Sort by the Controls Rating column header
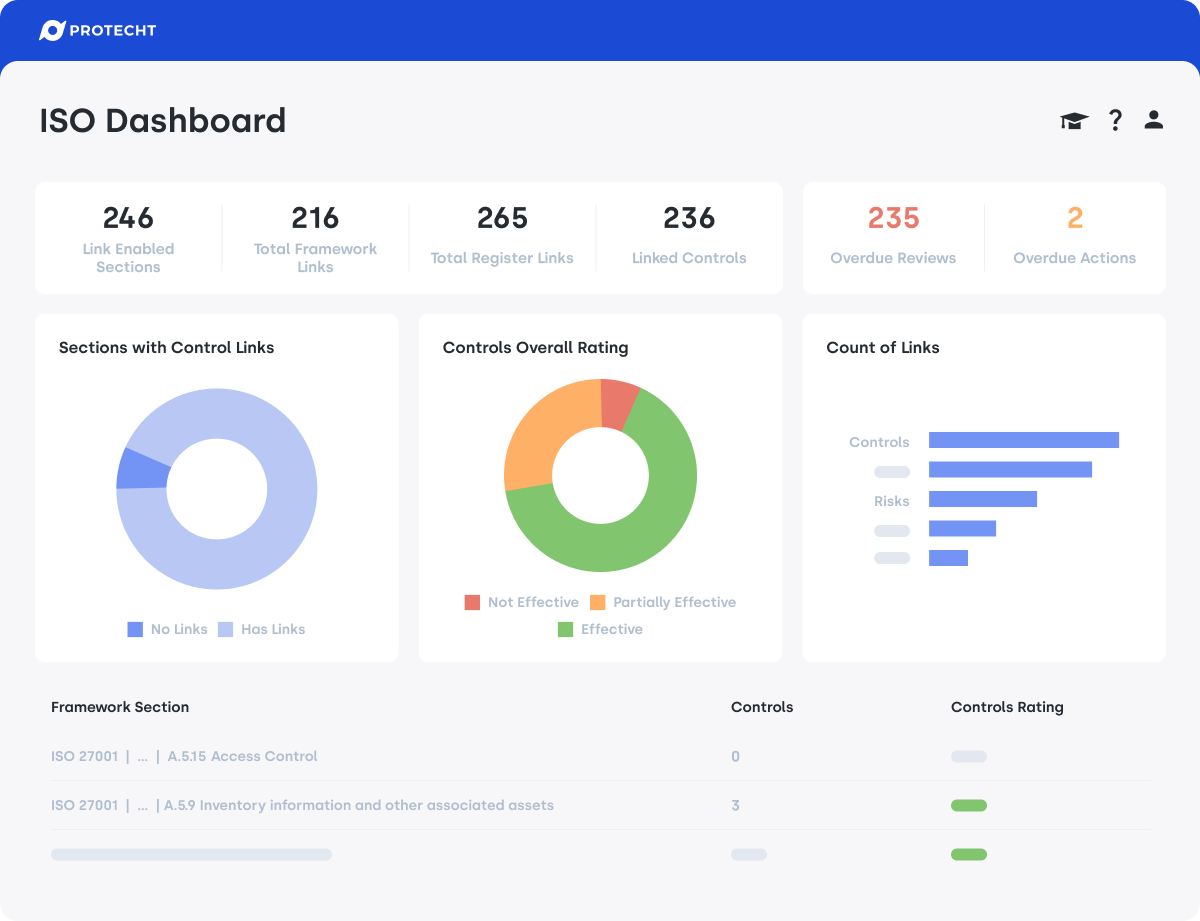Image resolution: width=1200 pixels, height=921 pixels. pos(1007,707)
